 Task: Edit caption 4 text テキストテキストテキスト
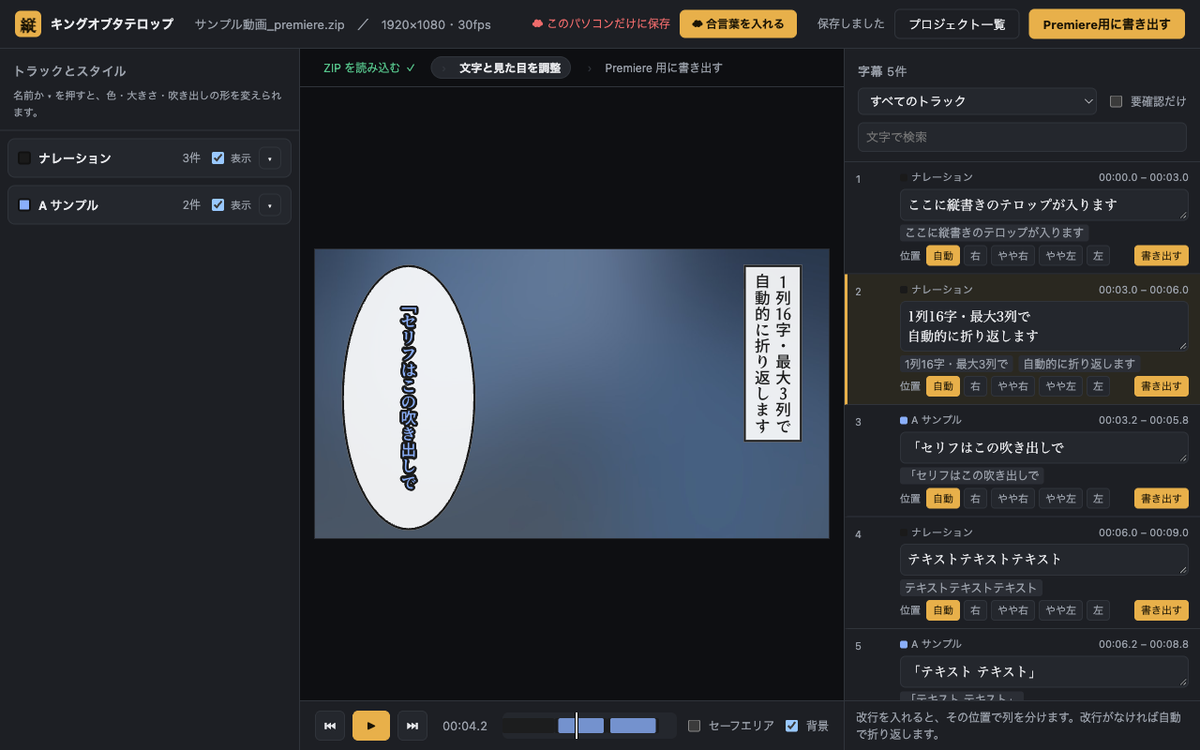pyautogui.click(x=1044, y=559)
